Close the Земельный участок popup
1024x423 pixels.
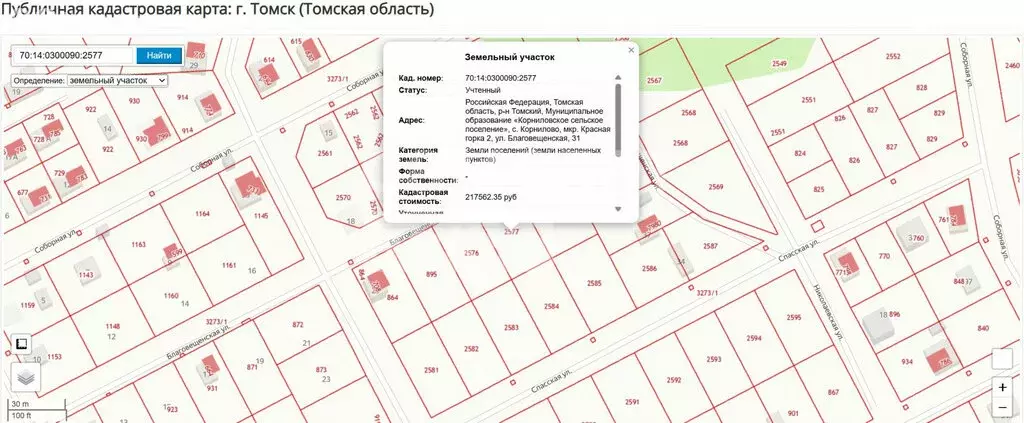coord(631,50)
